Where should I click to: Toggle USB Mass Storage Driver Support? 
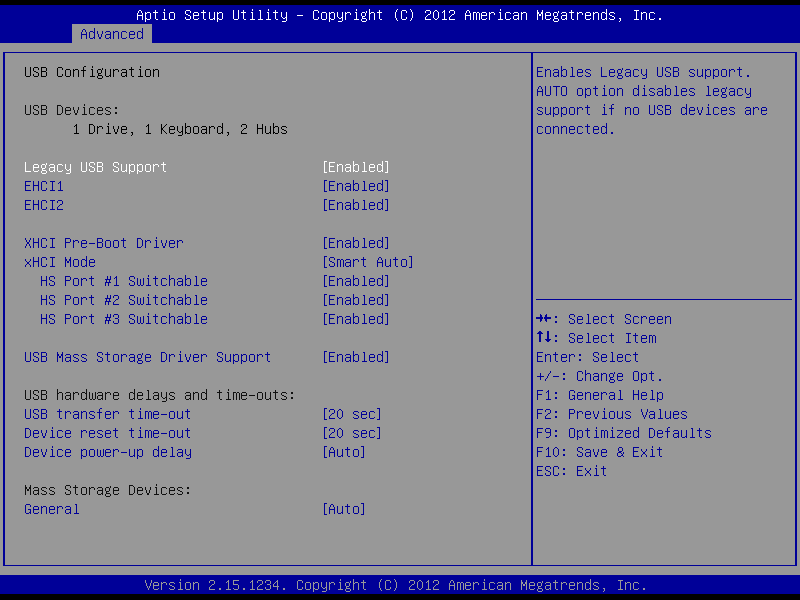[355, 357]
